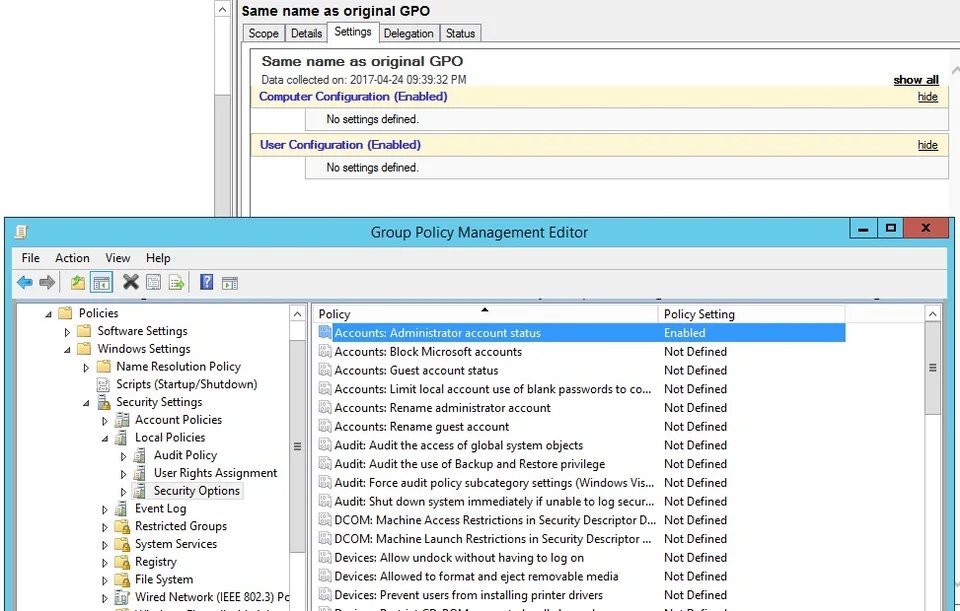Go up one level with folder-arrow icon
The width and height of the screenshot is (960, 611).
pyautogui.click(x=77, y=282)
